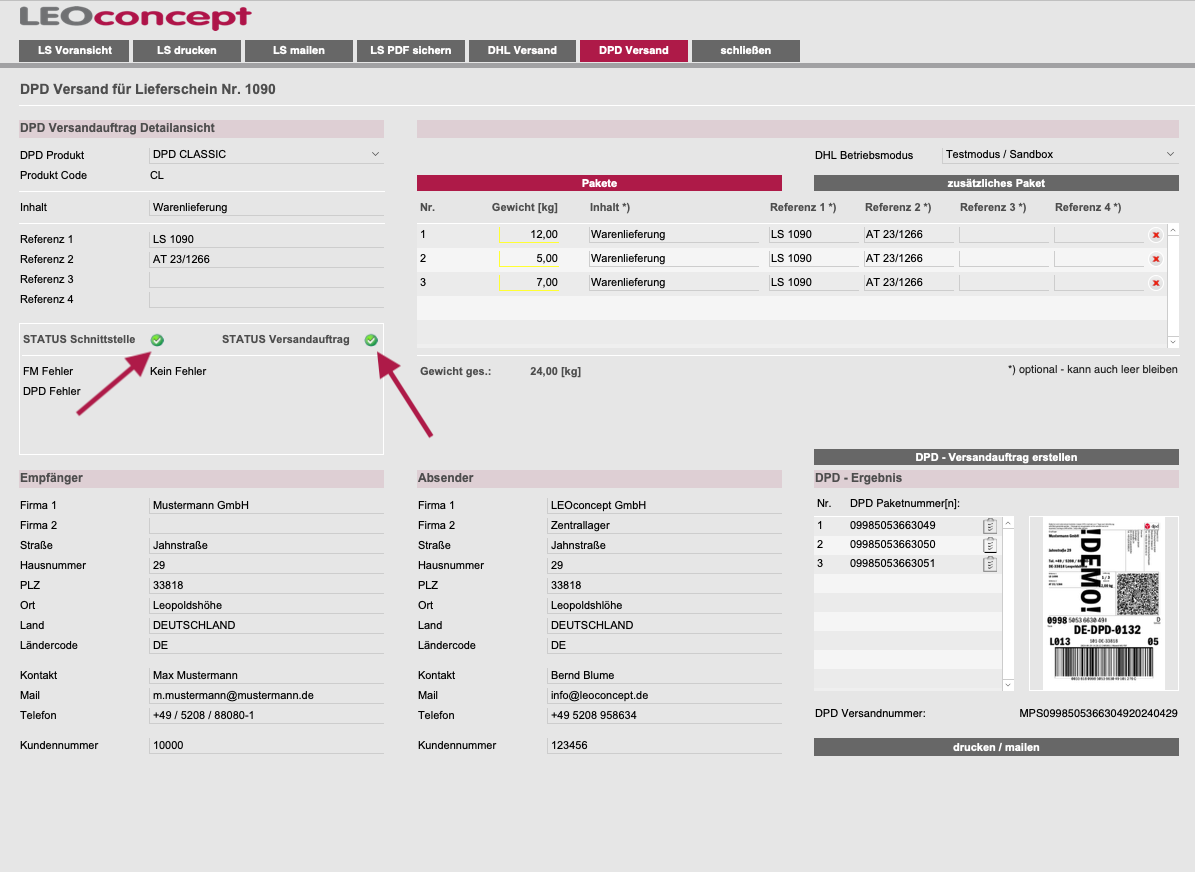Click up arrow of Paketnummer list scrollbar

pos(1008,523)
